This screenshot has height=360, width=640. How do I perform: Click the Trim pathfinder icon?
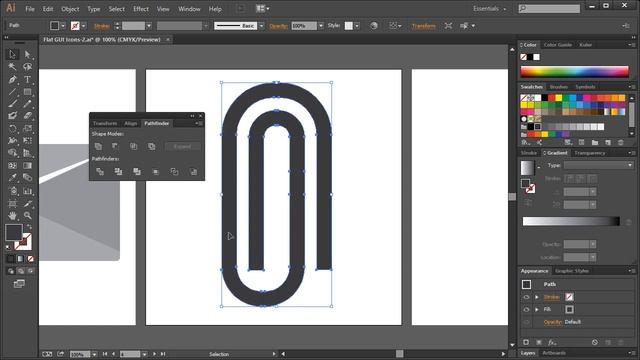(118, 172)
